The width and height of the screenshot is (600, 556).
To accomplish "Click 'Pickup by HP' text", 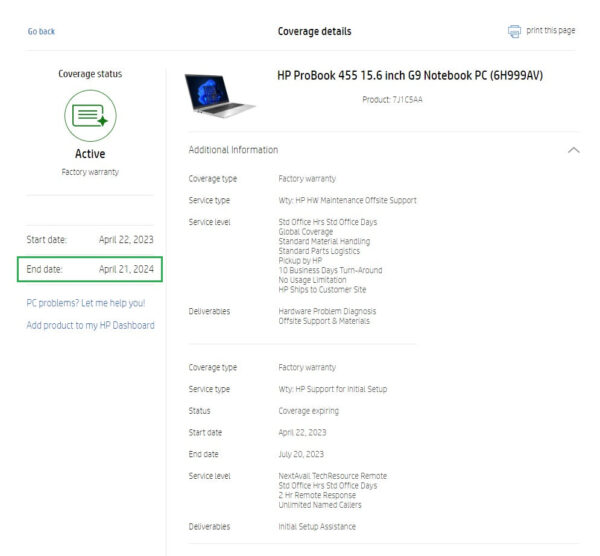I will (300, 261).
